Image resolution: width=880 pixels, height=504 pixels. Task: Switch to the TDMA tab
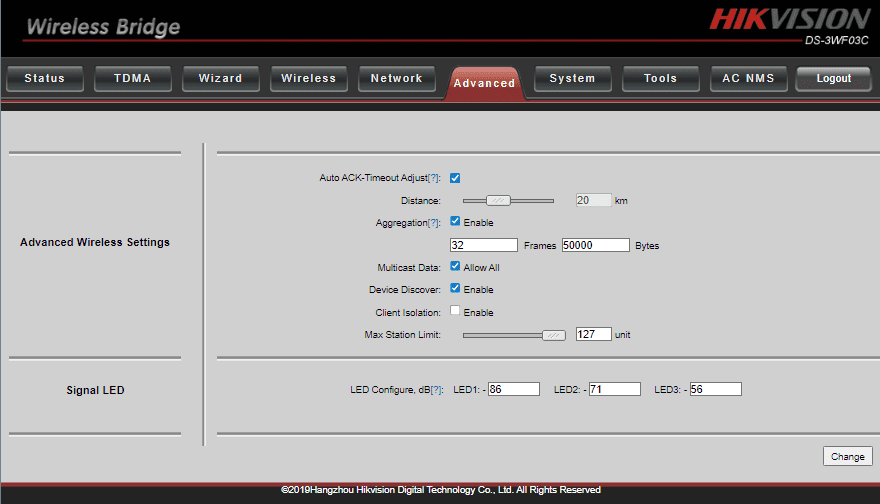[132, 78]
